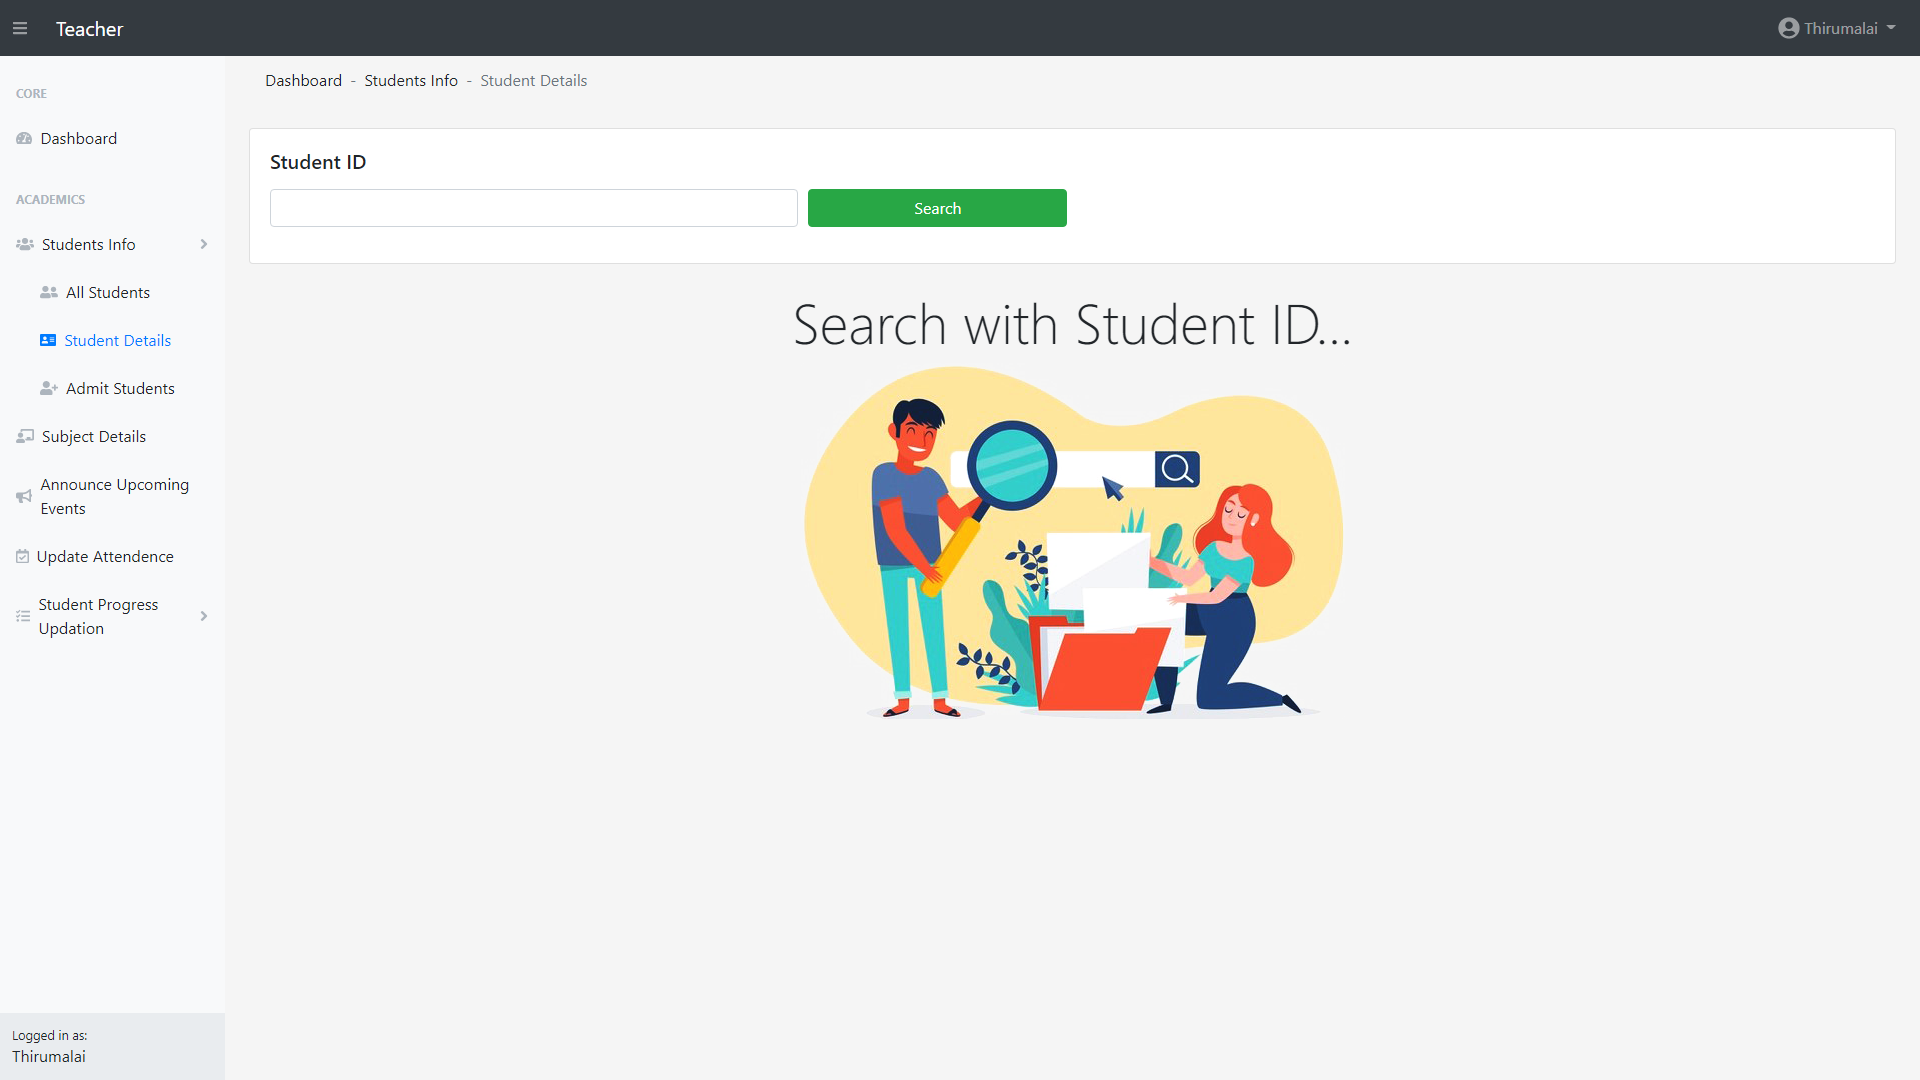1920x1080 pixels.
Task: Click the Student Progress Updation list icon
Action: coord(23,617)
